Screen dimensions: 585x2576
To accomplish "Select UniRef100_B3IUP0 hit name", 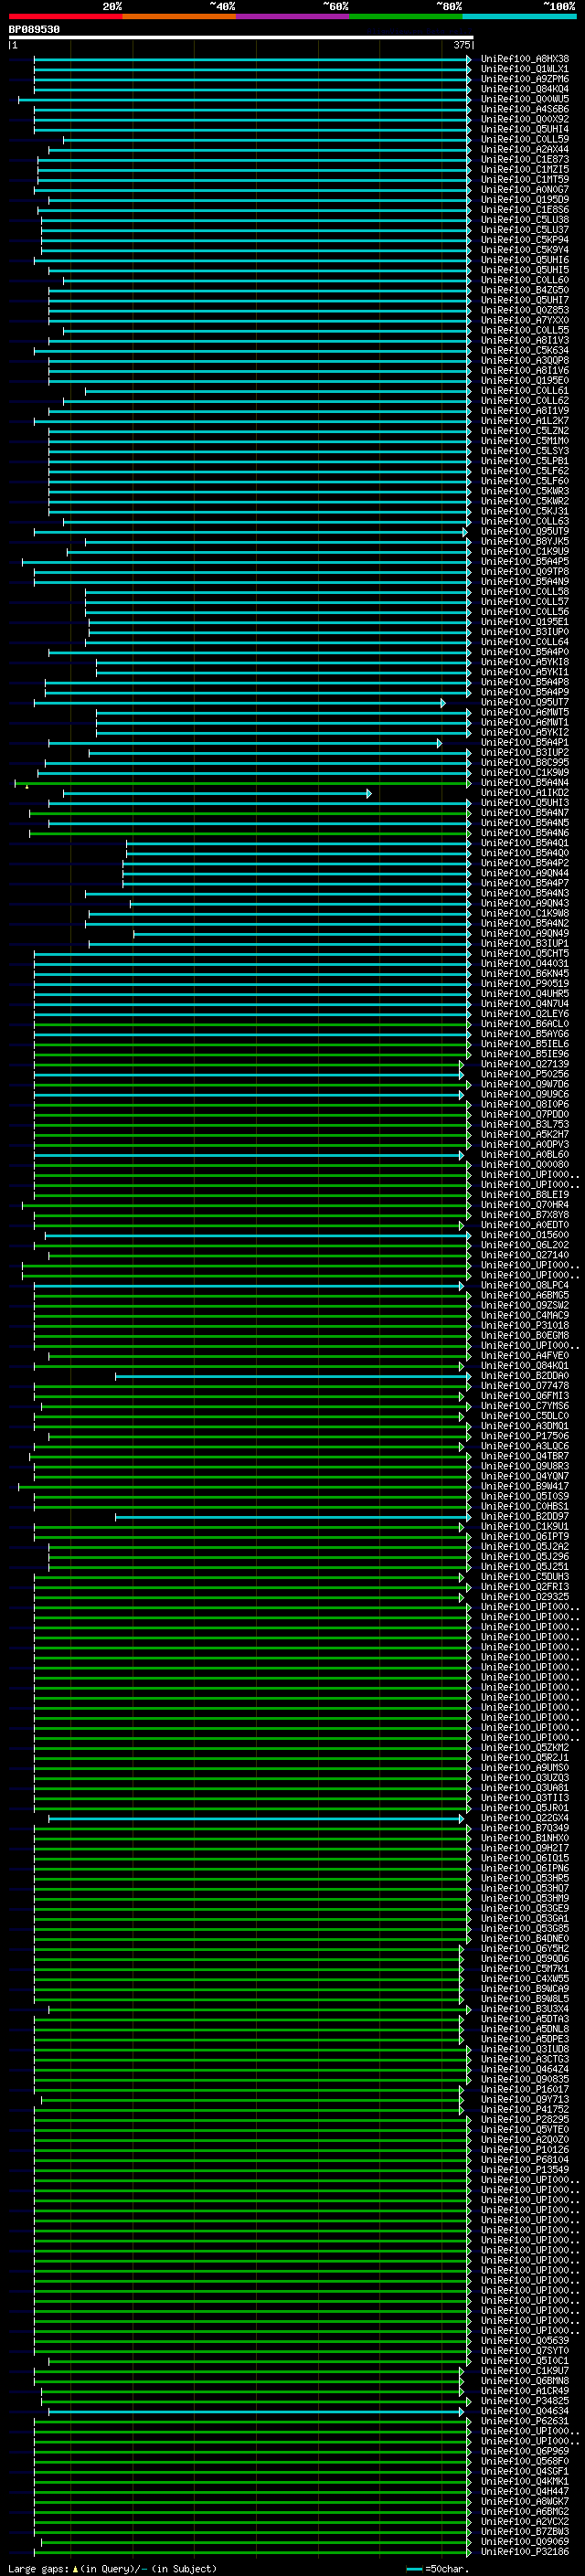I will click(525, 631).
